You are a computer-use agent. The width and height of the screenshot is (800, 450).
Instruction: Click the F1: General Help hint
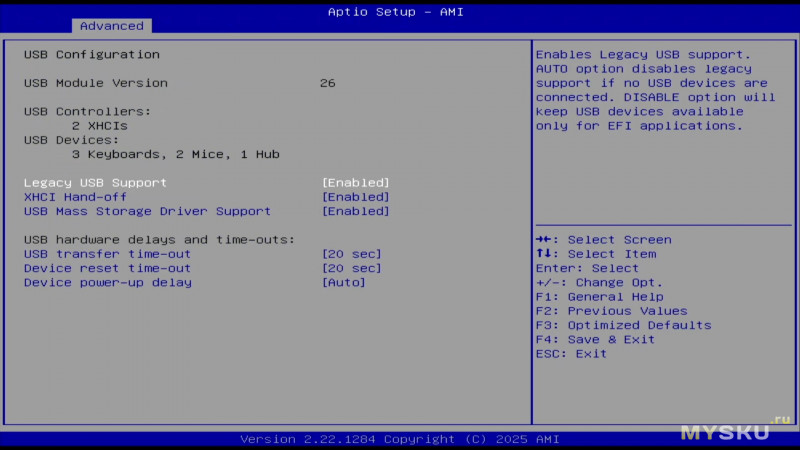pos(599,297)
